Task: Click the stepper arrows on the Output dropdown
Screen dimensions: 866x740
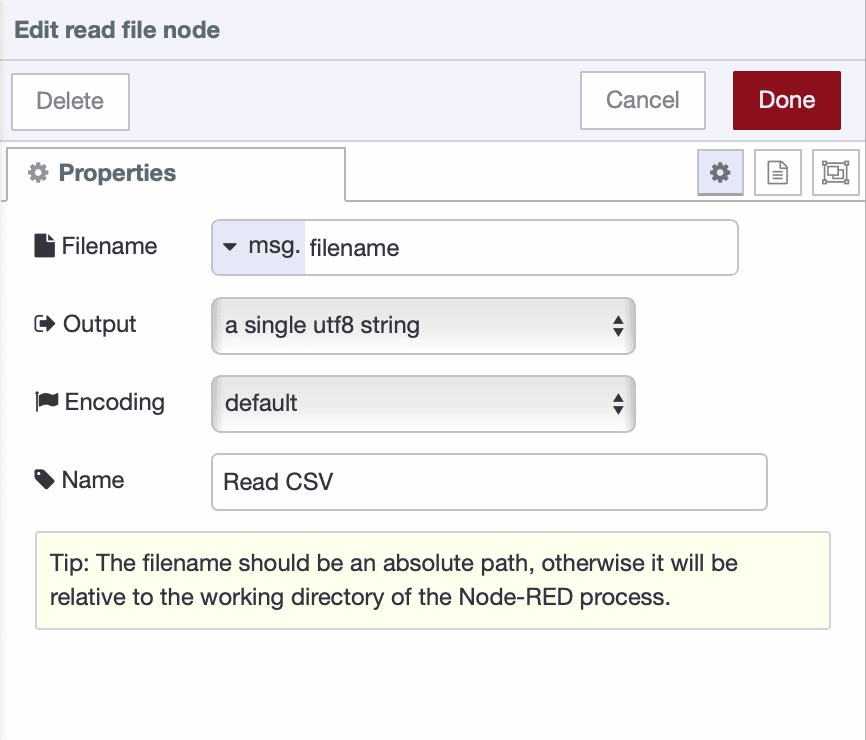Action: point(620,326)
